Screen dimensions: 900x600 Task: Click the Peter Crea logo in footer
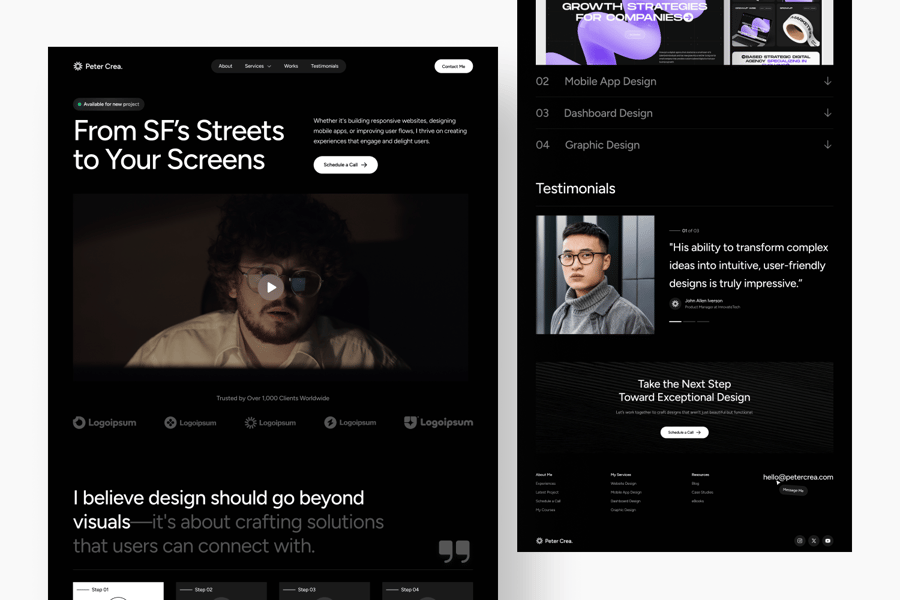(x=554, y=541)
